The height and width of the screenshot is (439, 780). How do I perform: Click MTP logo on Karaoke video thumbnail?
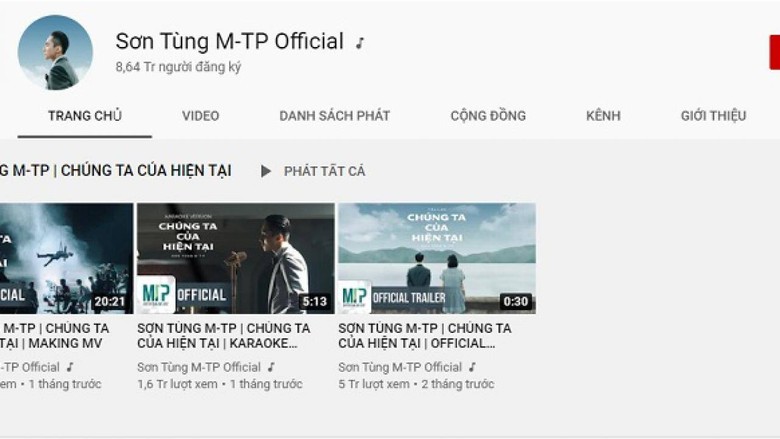tap(156, 294)
